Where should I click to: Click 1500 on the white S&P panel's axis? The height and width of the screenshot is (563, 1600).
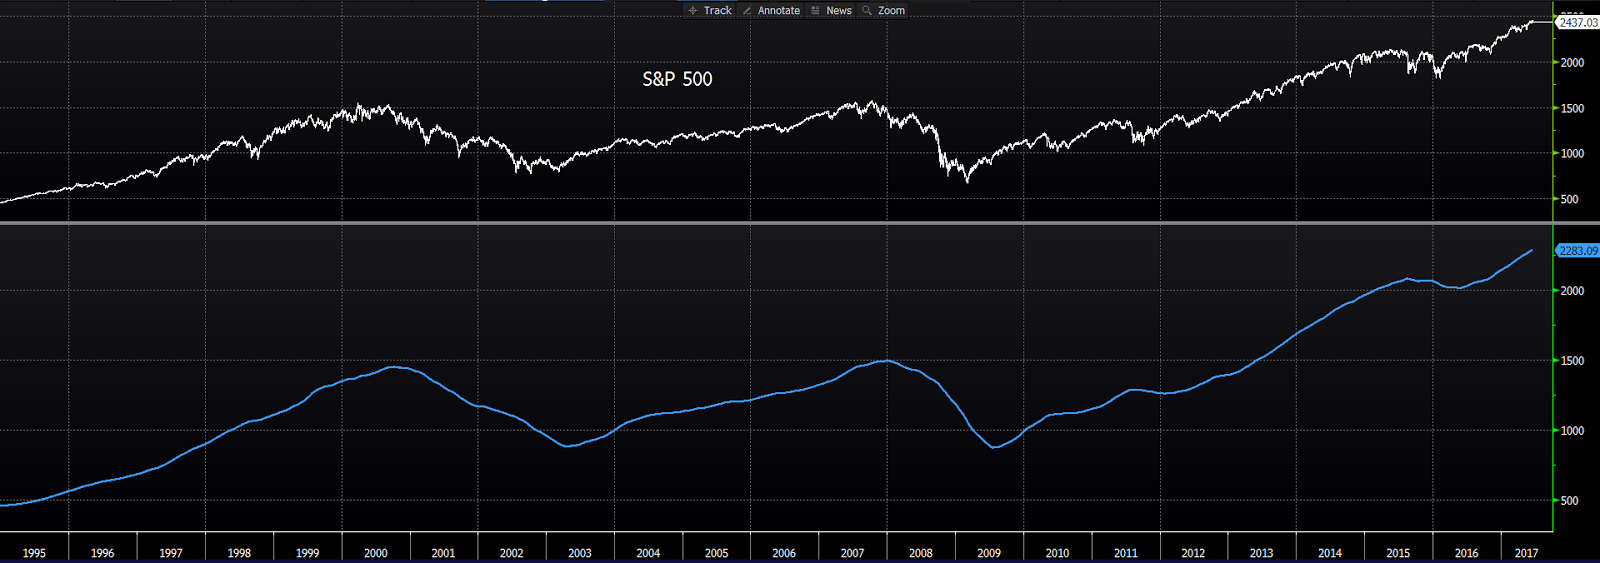pos(1573,108)
